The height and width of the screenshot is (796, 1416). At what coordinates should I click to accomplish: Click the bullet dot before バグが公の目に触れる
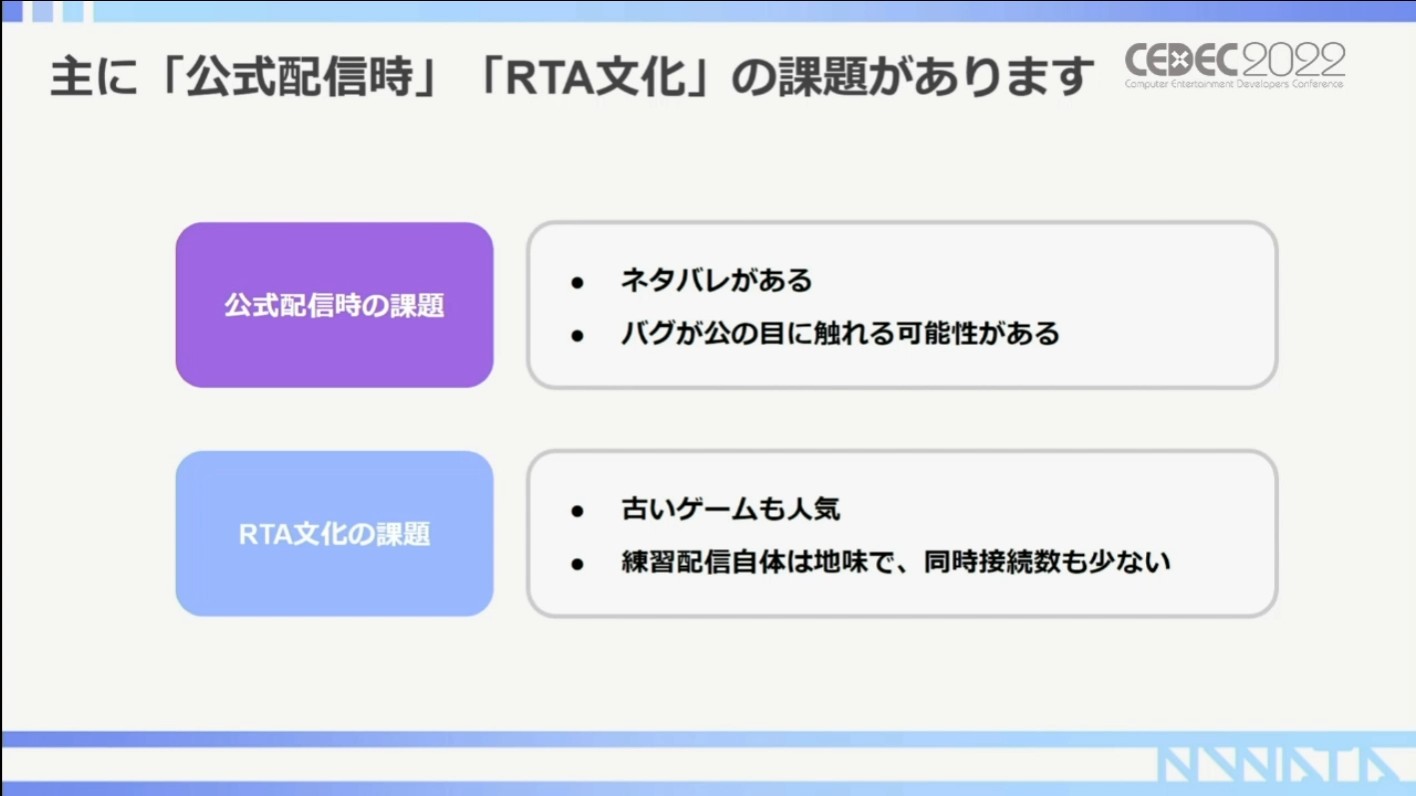click(x=577, y=336)
